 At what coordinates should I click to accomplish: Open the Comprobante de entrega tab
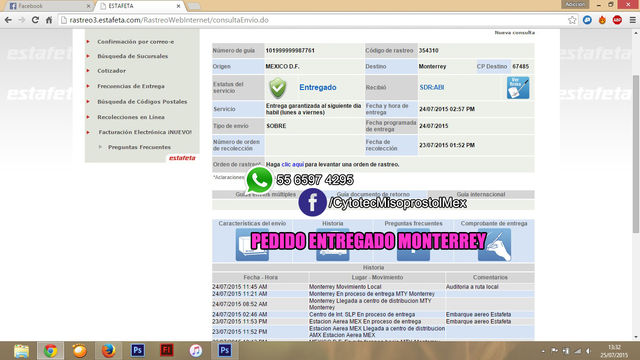coord(494,224)
